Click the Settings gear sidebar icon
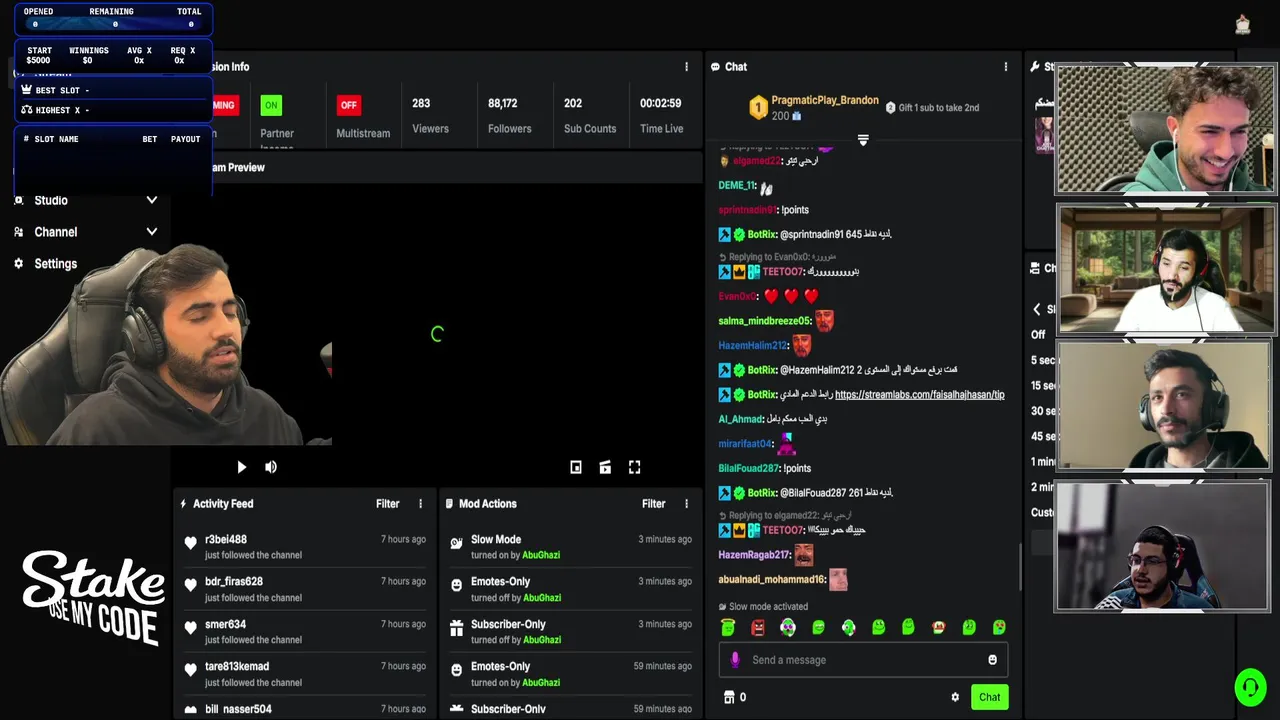 click(x=18, y=264)
